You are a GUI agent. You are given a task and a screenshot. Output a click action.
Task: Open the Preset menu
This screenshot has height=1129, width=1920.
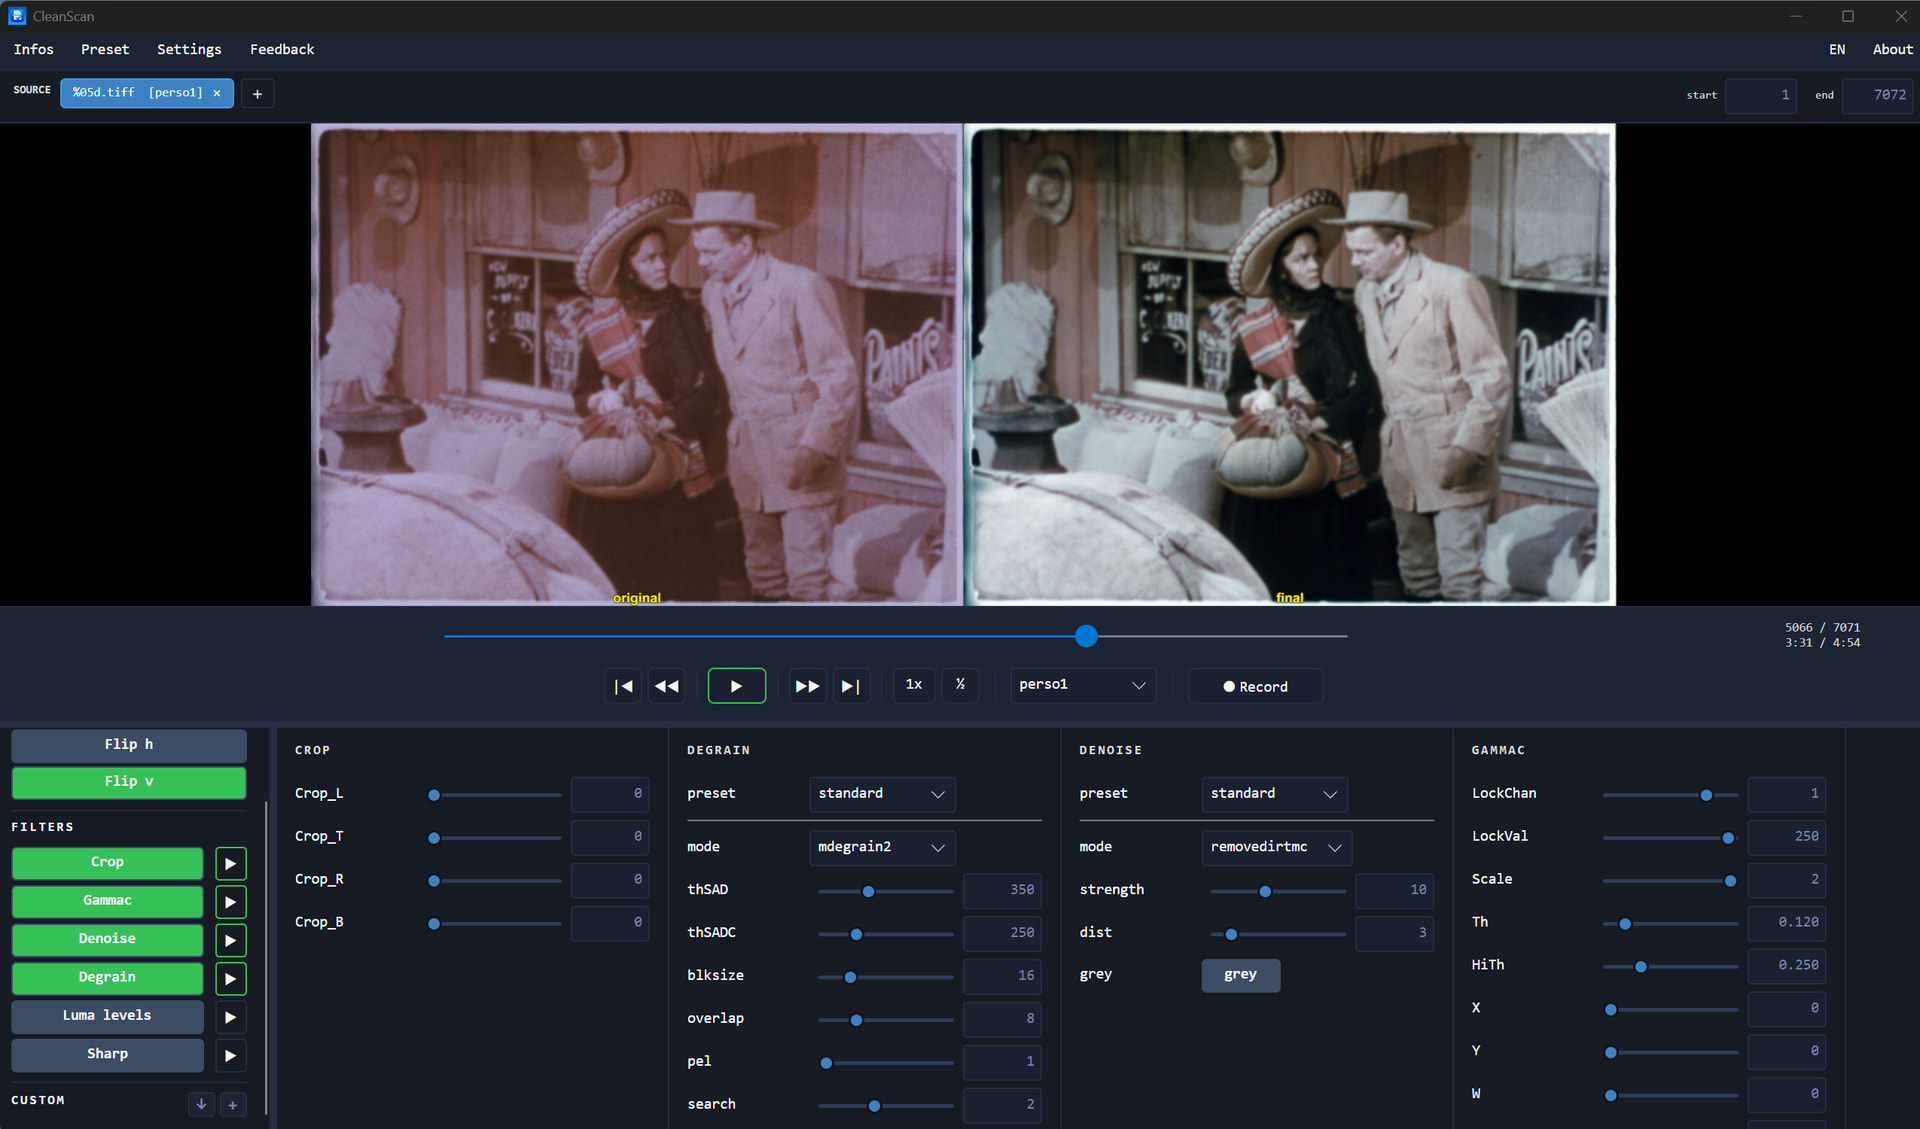tap(105, 49)
